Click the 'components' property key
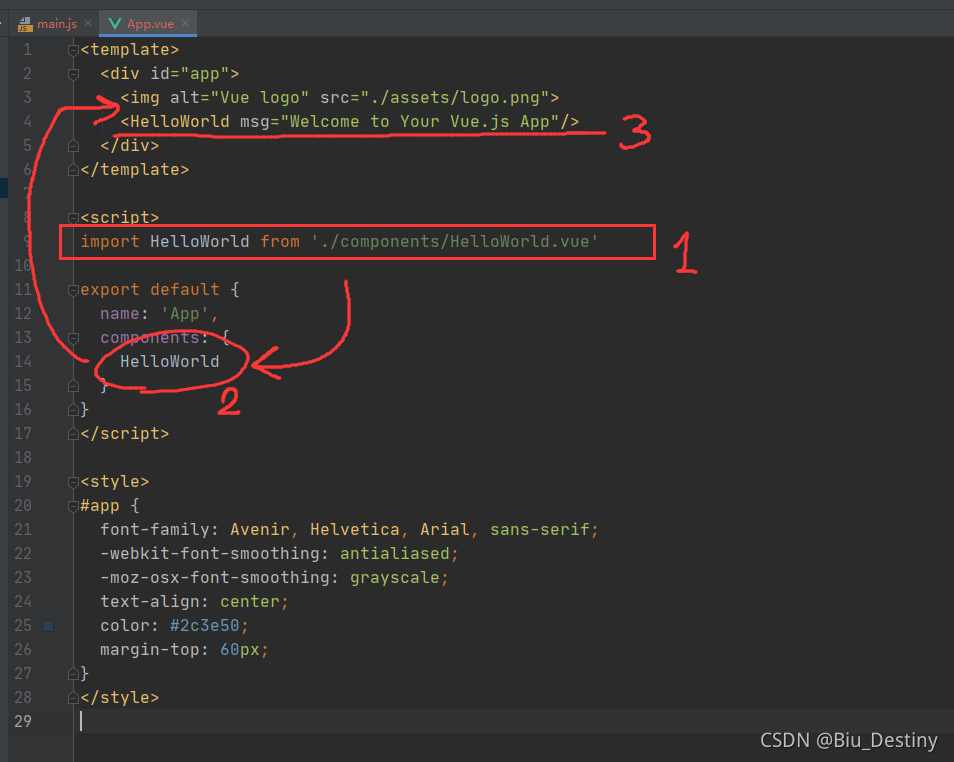This screenshot has width=954, height=762. click(x=150, y=338)
